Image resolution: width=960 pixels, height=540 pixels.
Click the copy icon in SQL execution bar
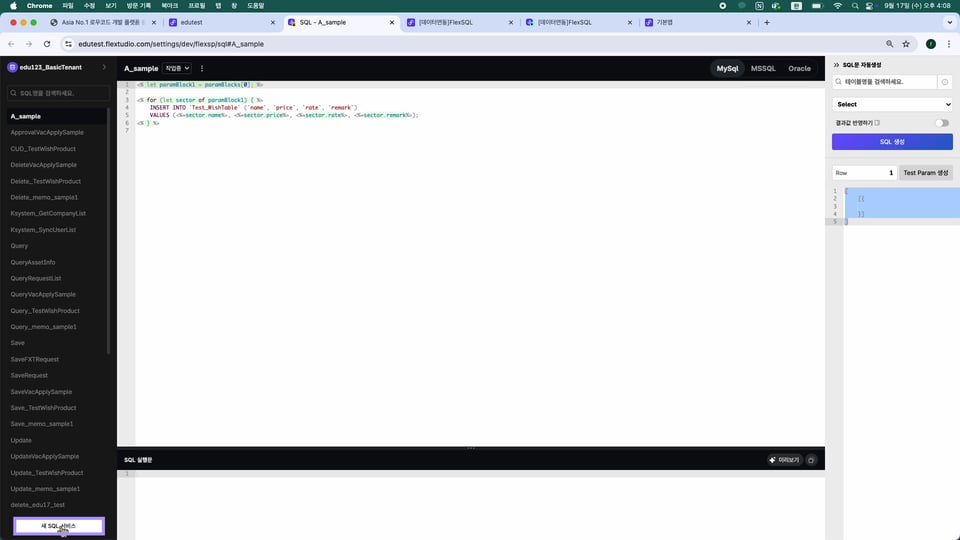coord(811,460)
